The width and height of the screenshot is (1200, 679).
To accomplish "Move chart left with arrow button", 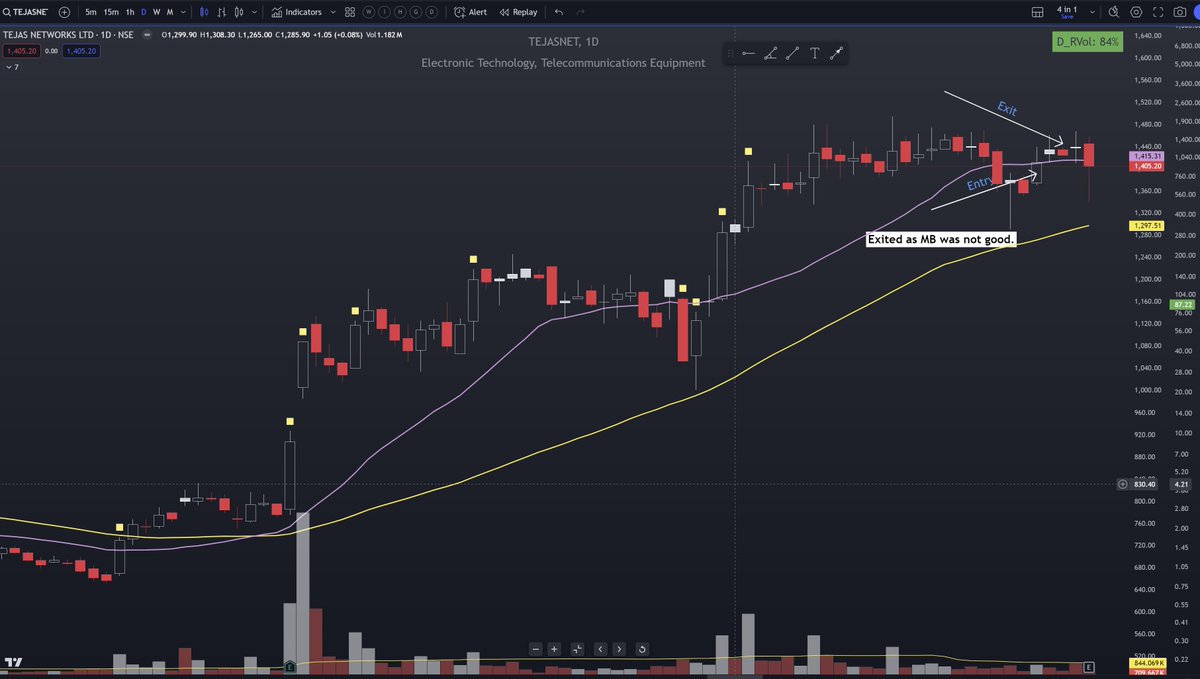I will (x=600, y=649).
